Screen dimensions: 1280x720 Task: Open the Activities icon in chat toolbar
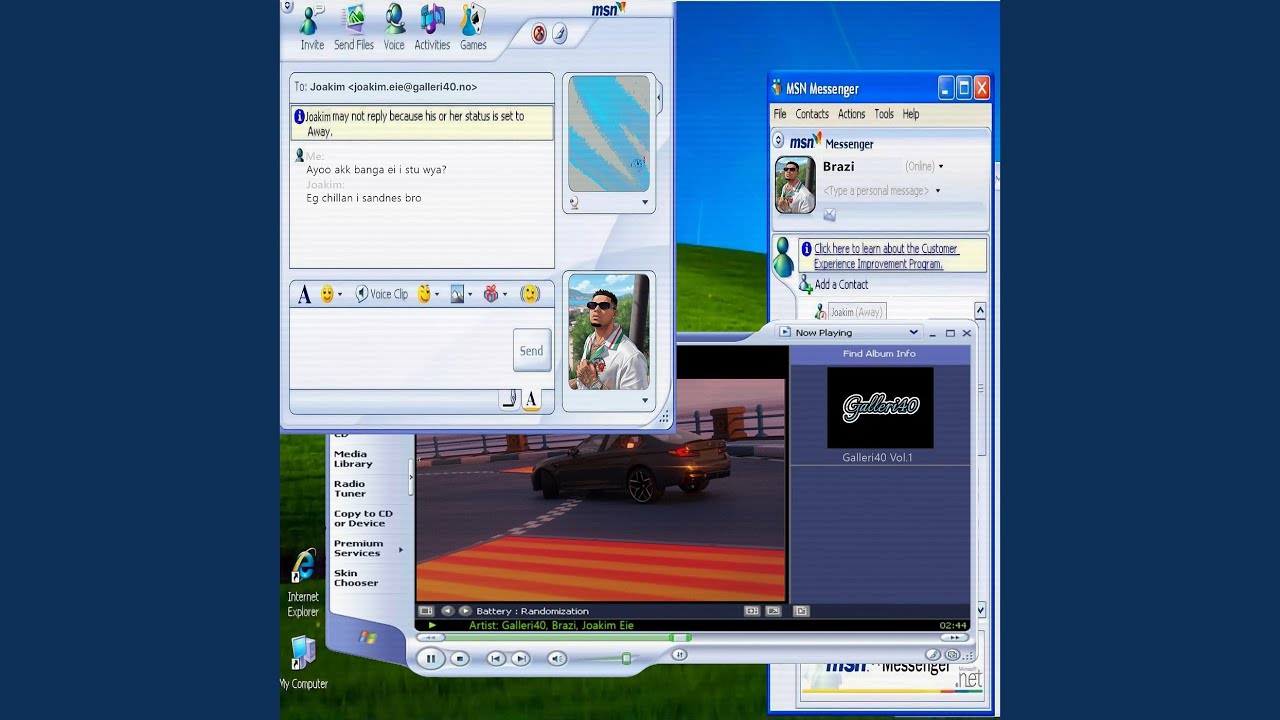pos(432,27)
